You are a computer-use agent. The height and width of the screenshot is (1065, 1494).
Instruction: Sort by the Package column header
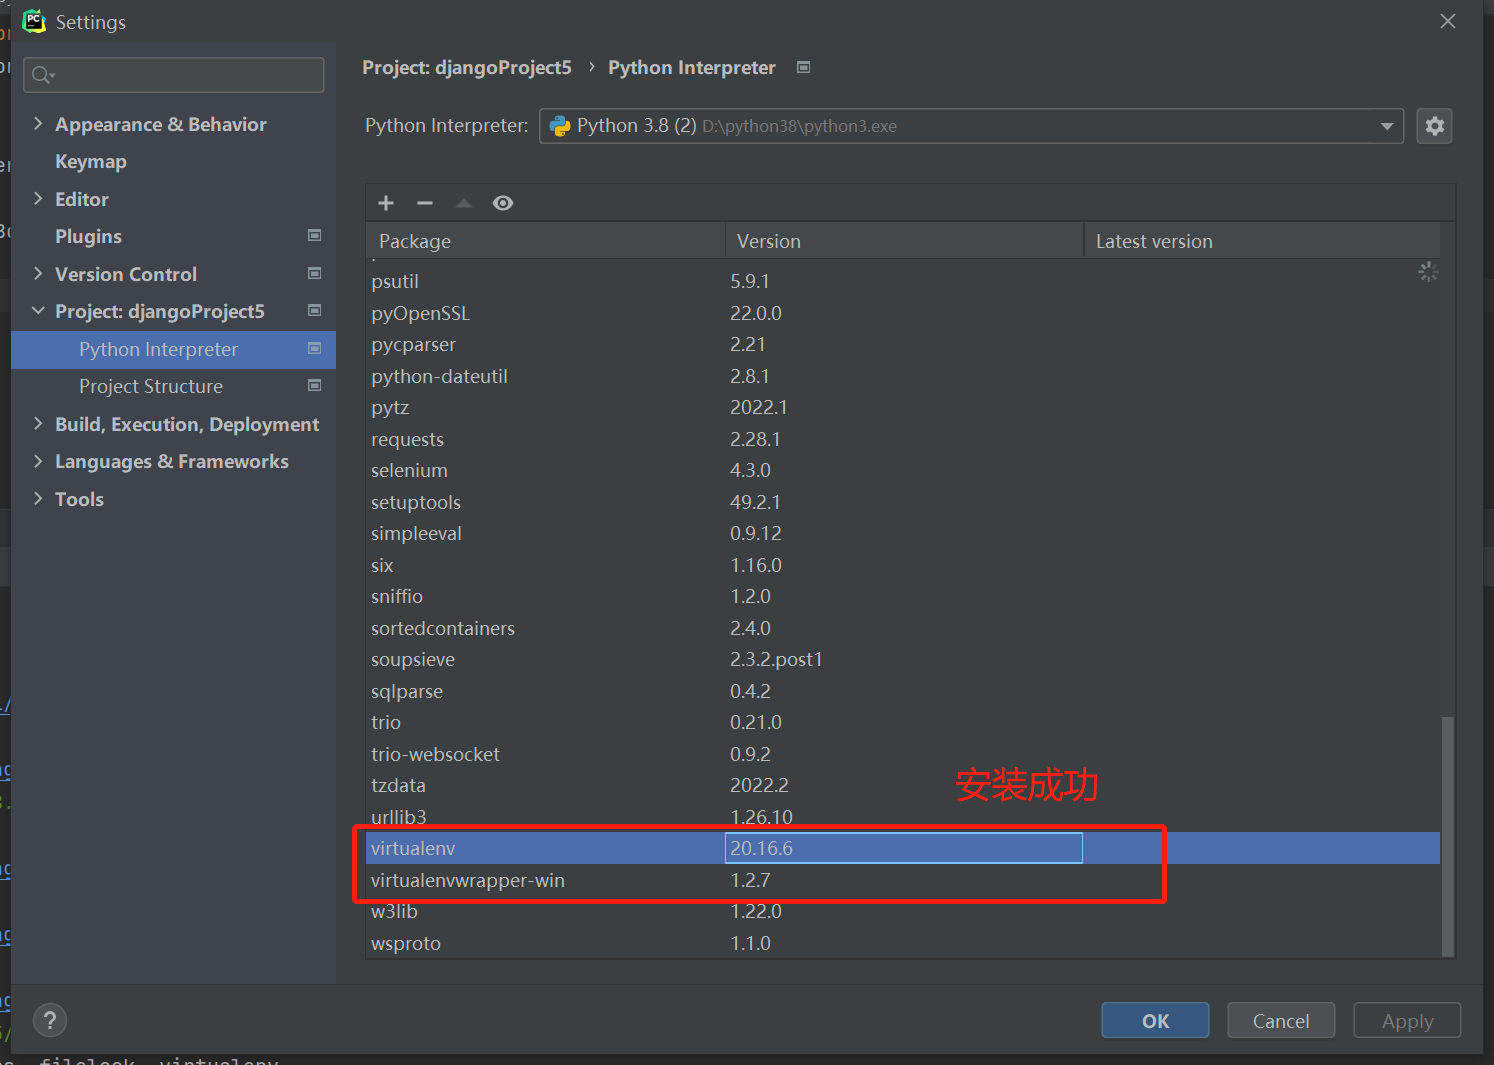coord(546,241)
